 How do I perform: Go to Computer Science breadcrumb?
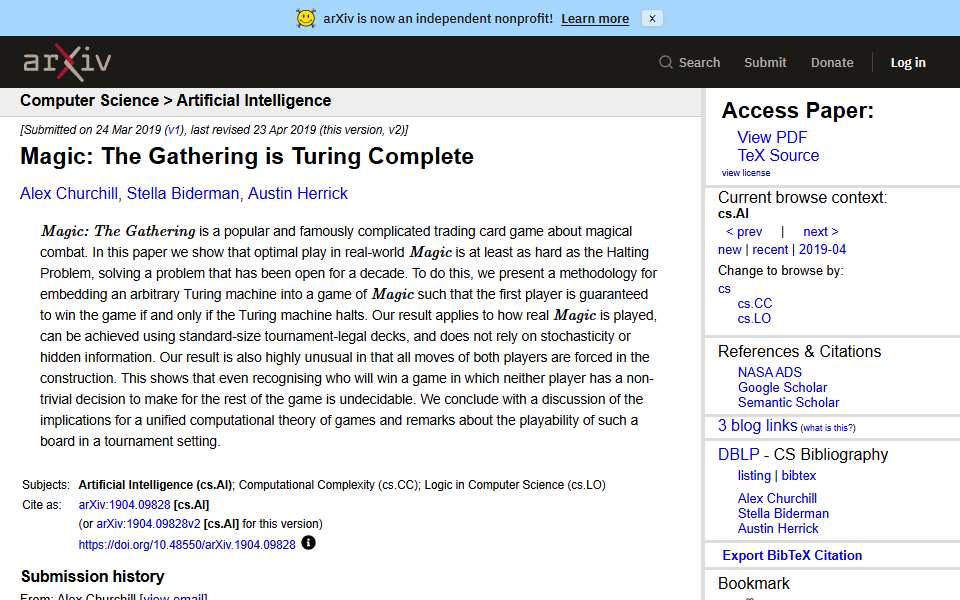point(89,100)
